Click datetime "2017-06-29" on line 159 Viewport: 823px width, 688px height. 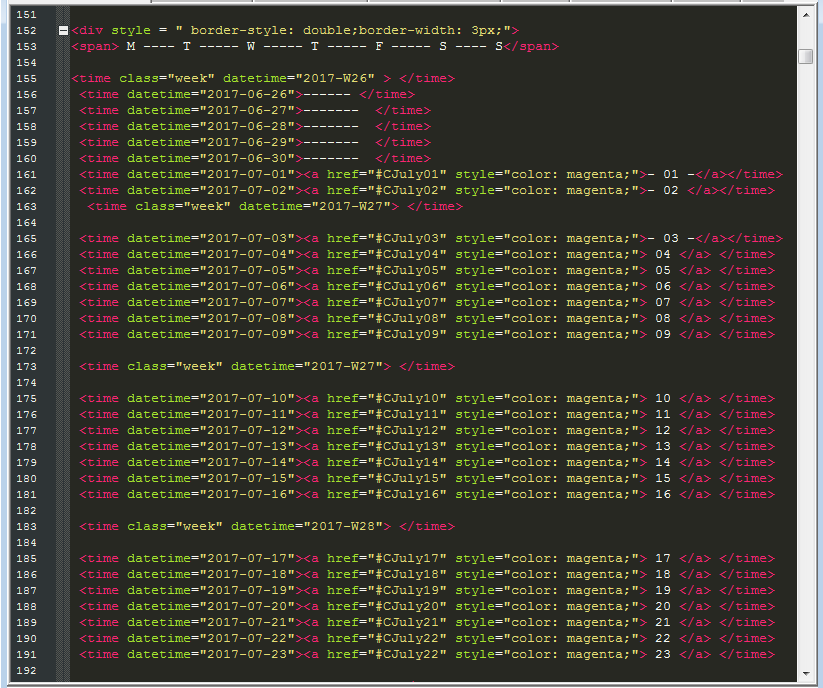pos(251,143)
